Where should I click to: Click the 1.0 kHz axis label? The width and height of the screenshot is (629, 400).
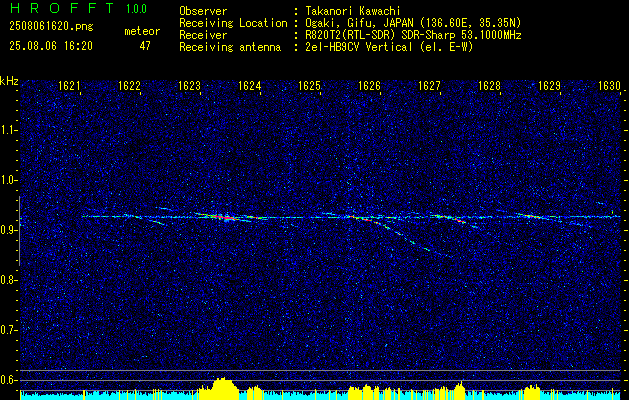[9, 180]
